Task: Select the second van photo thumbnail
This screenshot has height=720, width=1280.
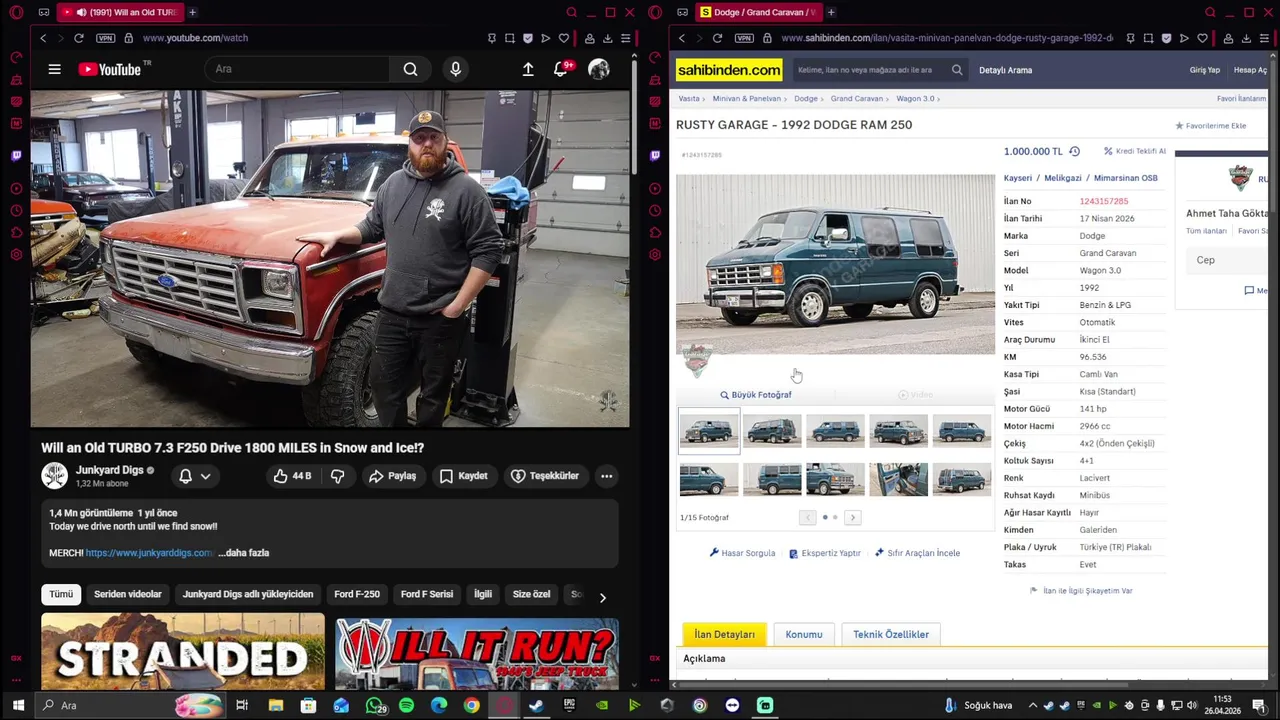Action: (772, 430)
